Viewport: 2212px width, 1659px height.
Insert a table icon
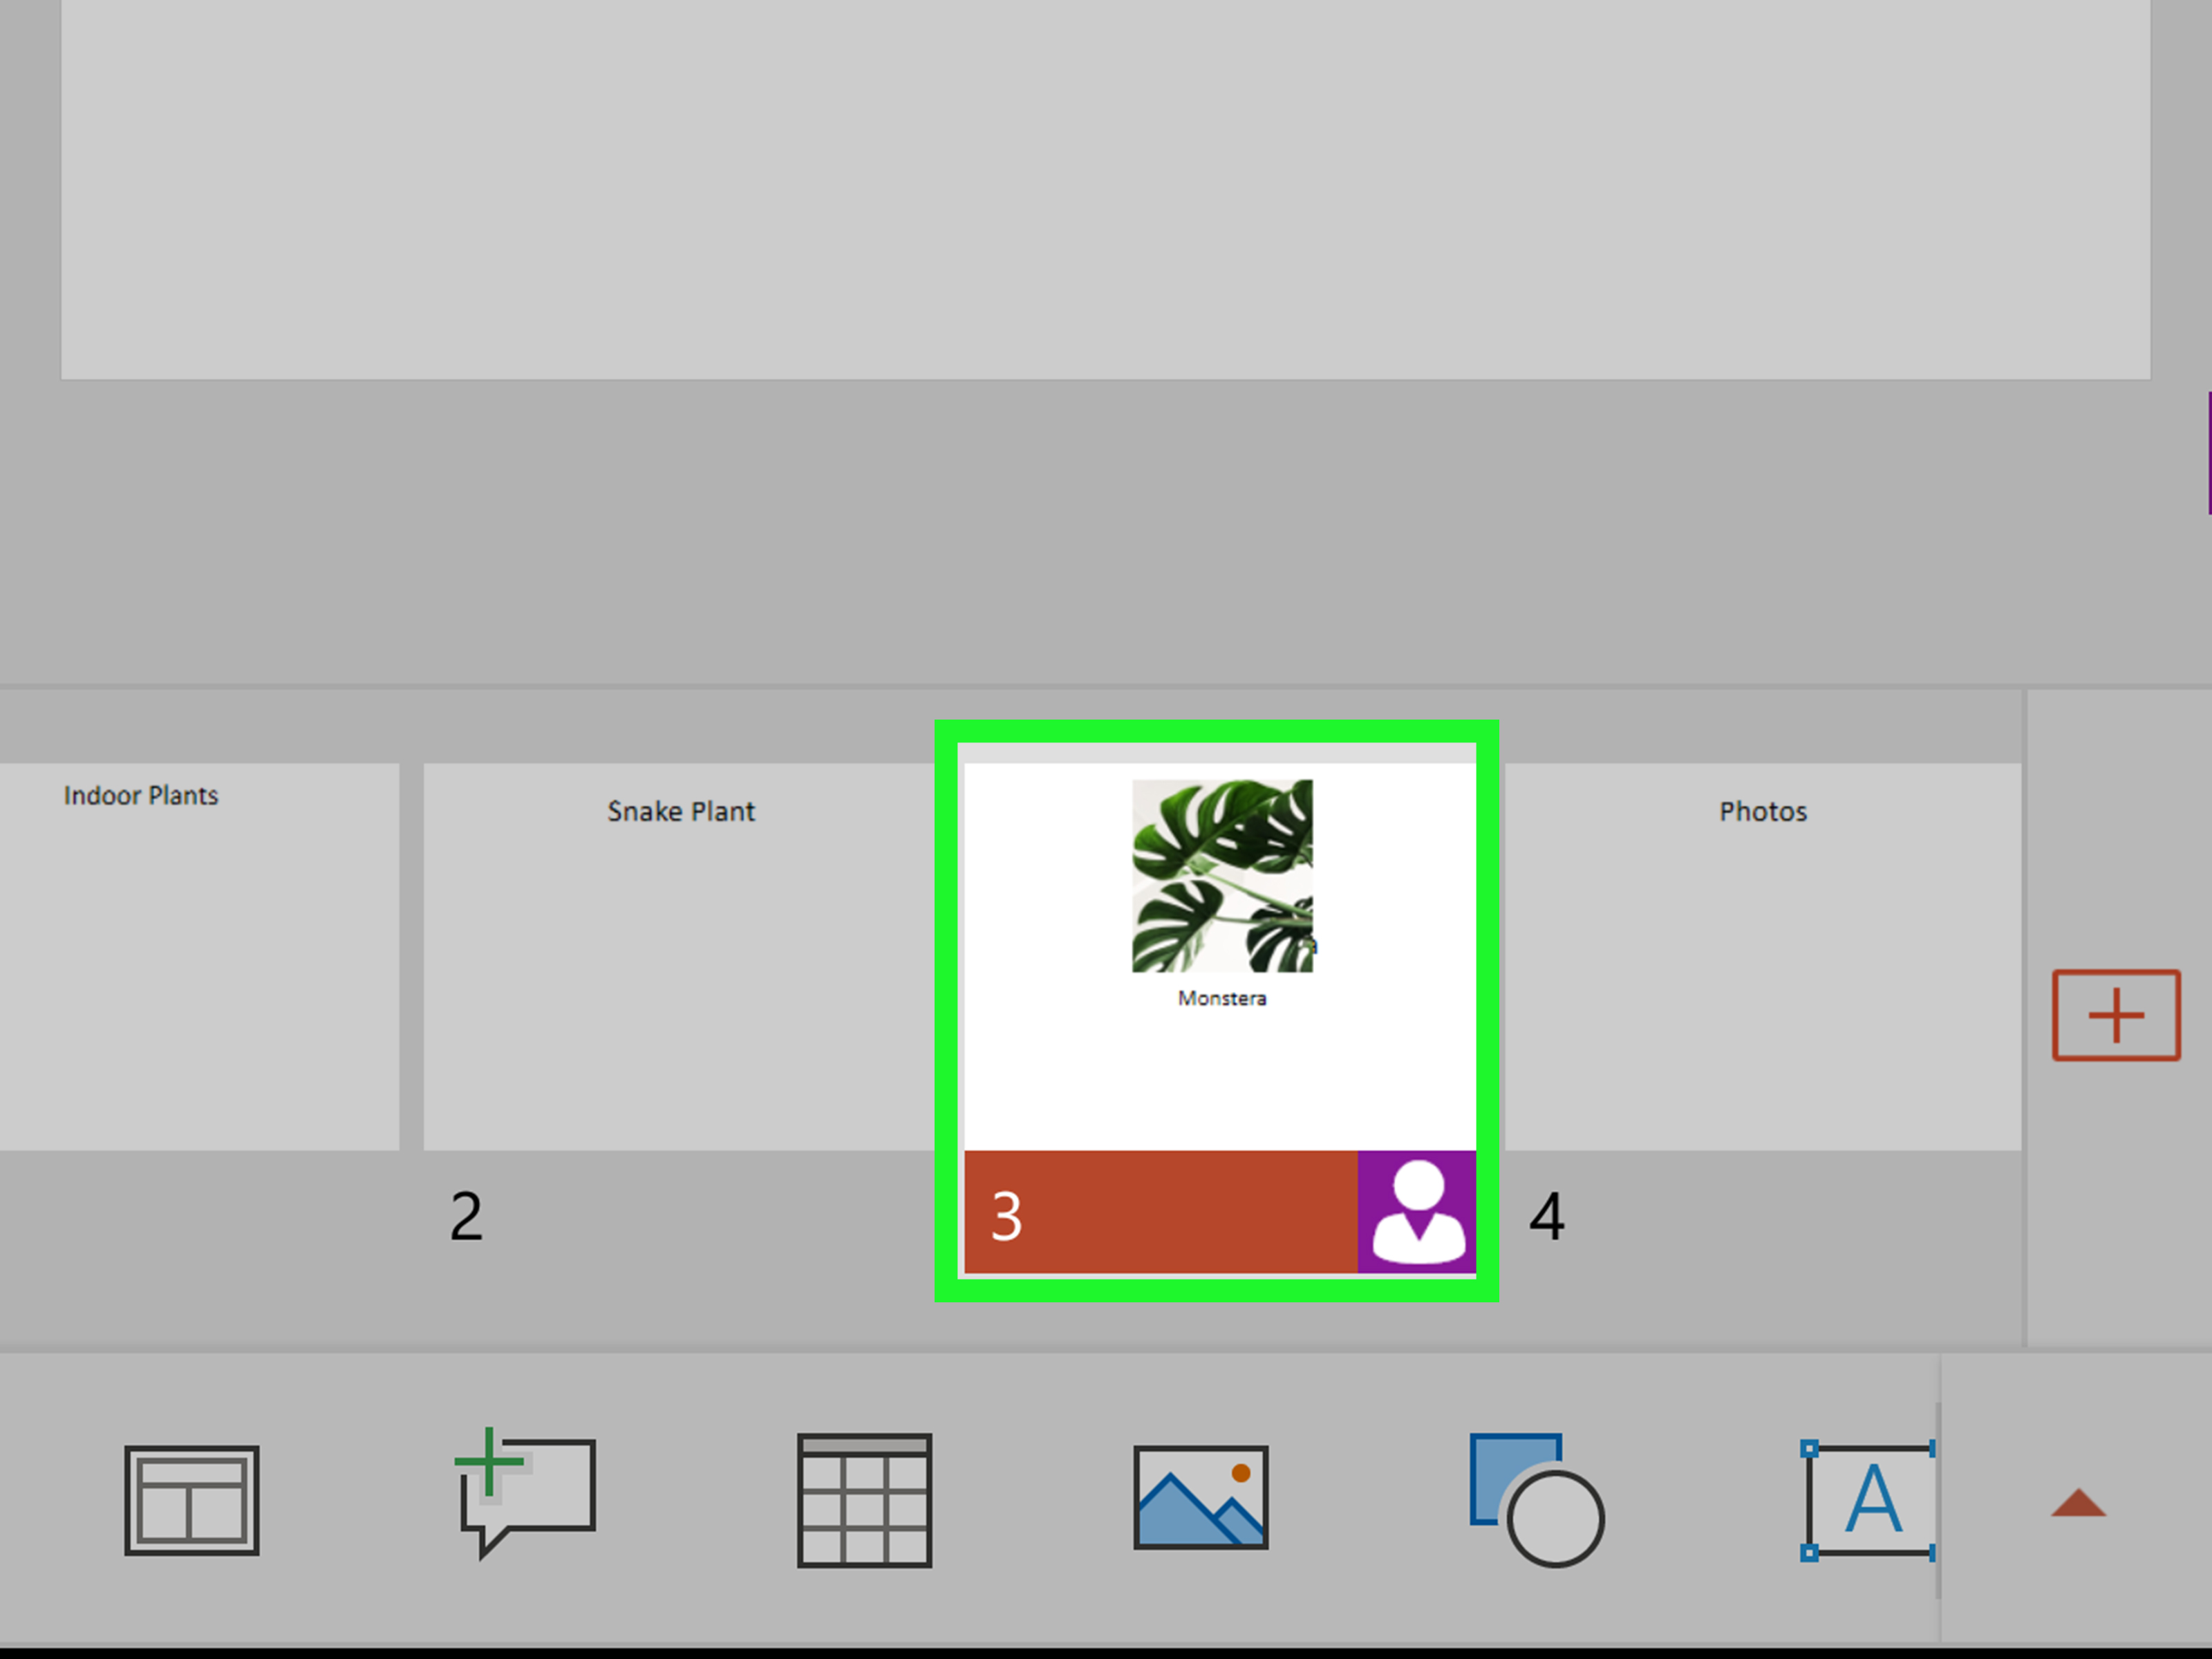pos(864,1499)
